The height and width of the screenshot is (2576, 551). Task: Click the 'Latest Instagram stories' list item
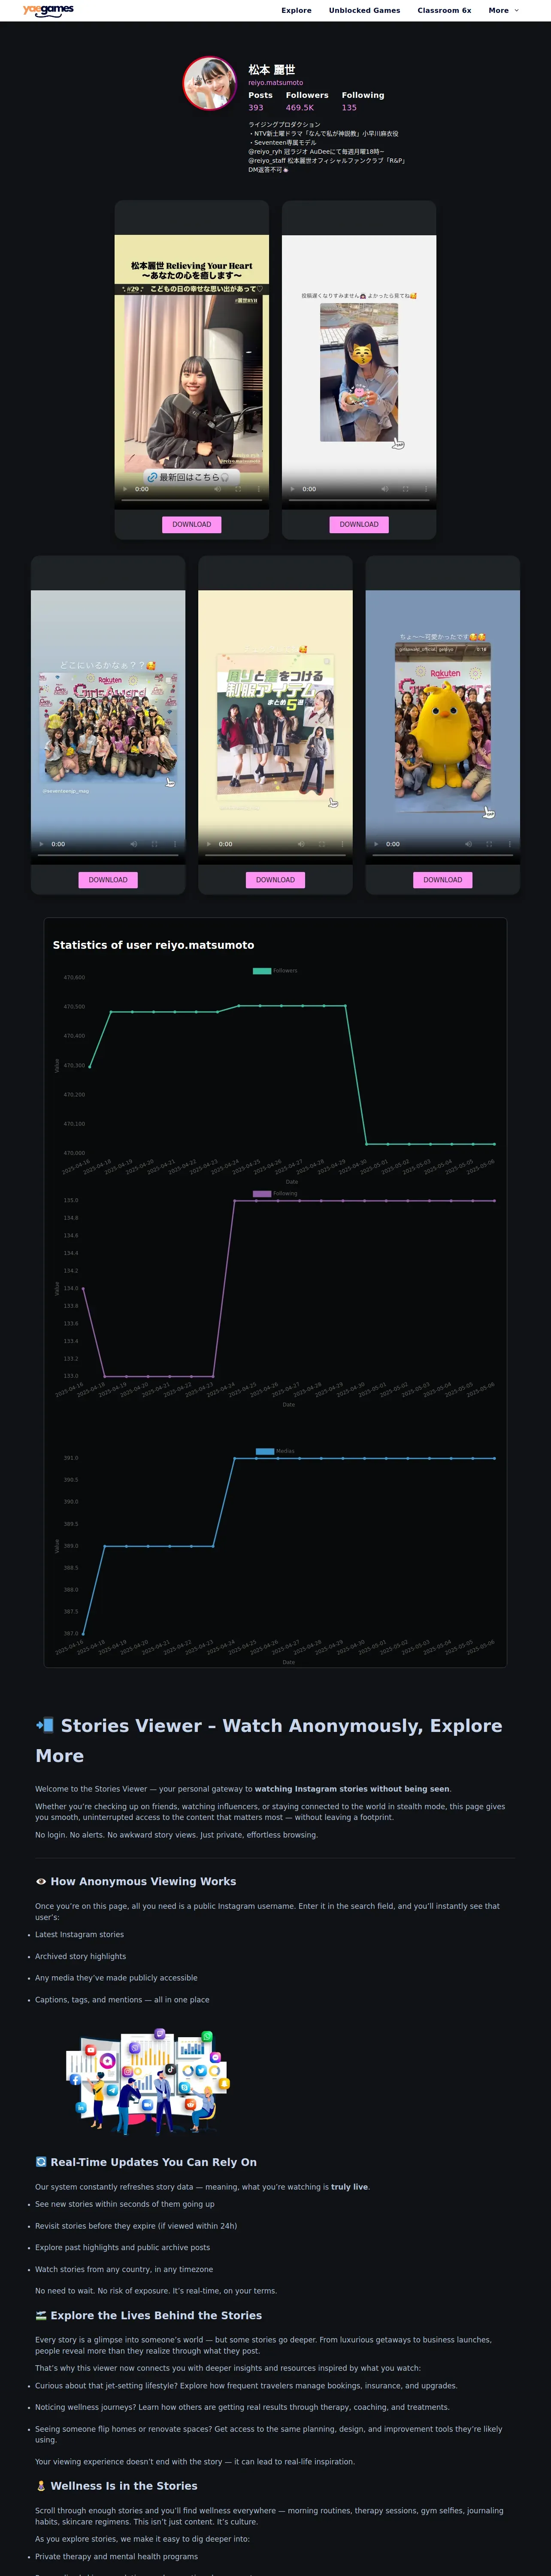click(x=80, y=1934)
